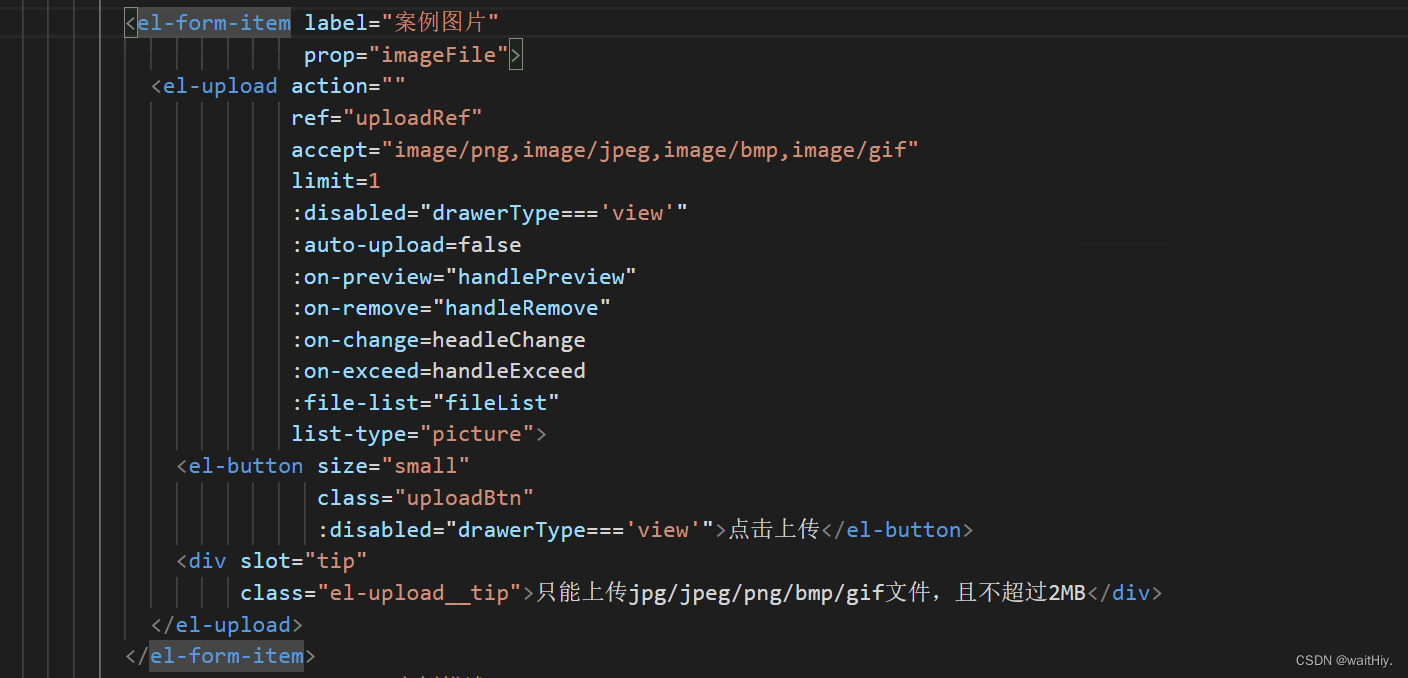Screen dimensions: 1408x678
Task: Click the :on-remove="handleRemove" line
Action: [451, 308]
